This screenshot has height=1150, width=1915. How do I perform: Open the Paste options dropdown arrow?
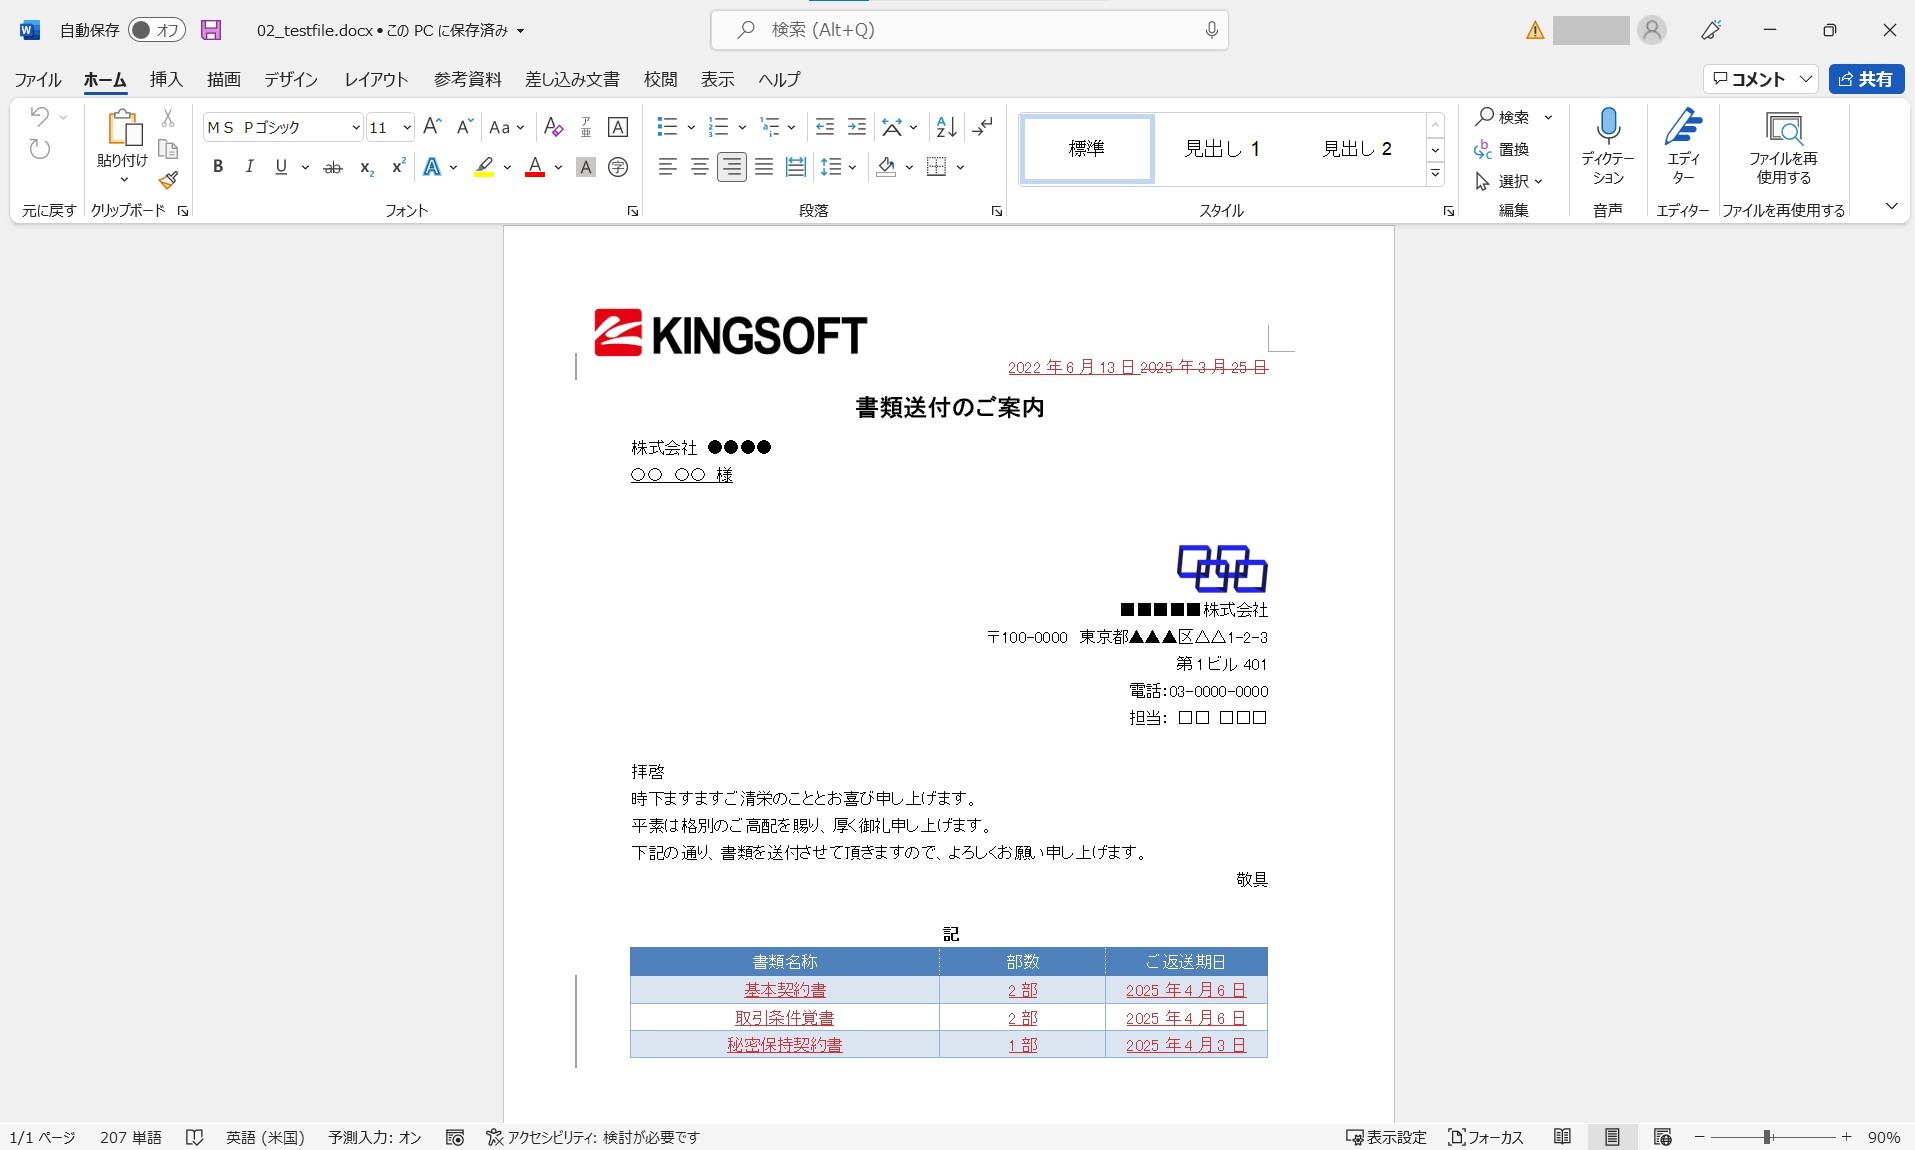point(123,180)
